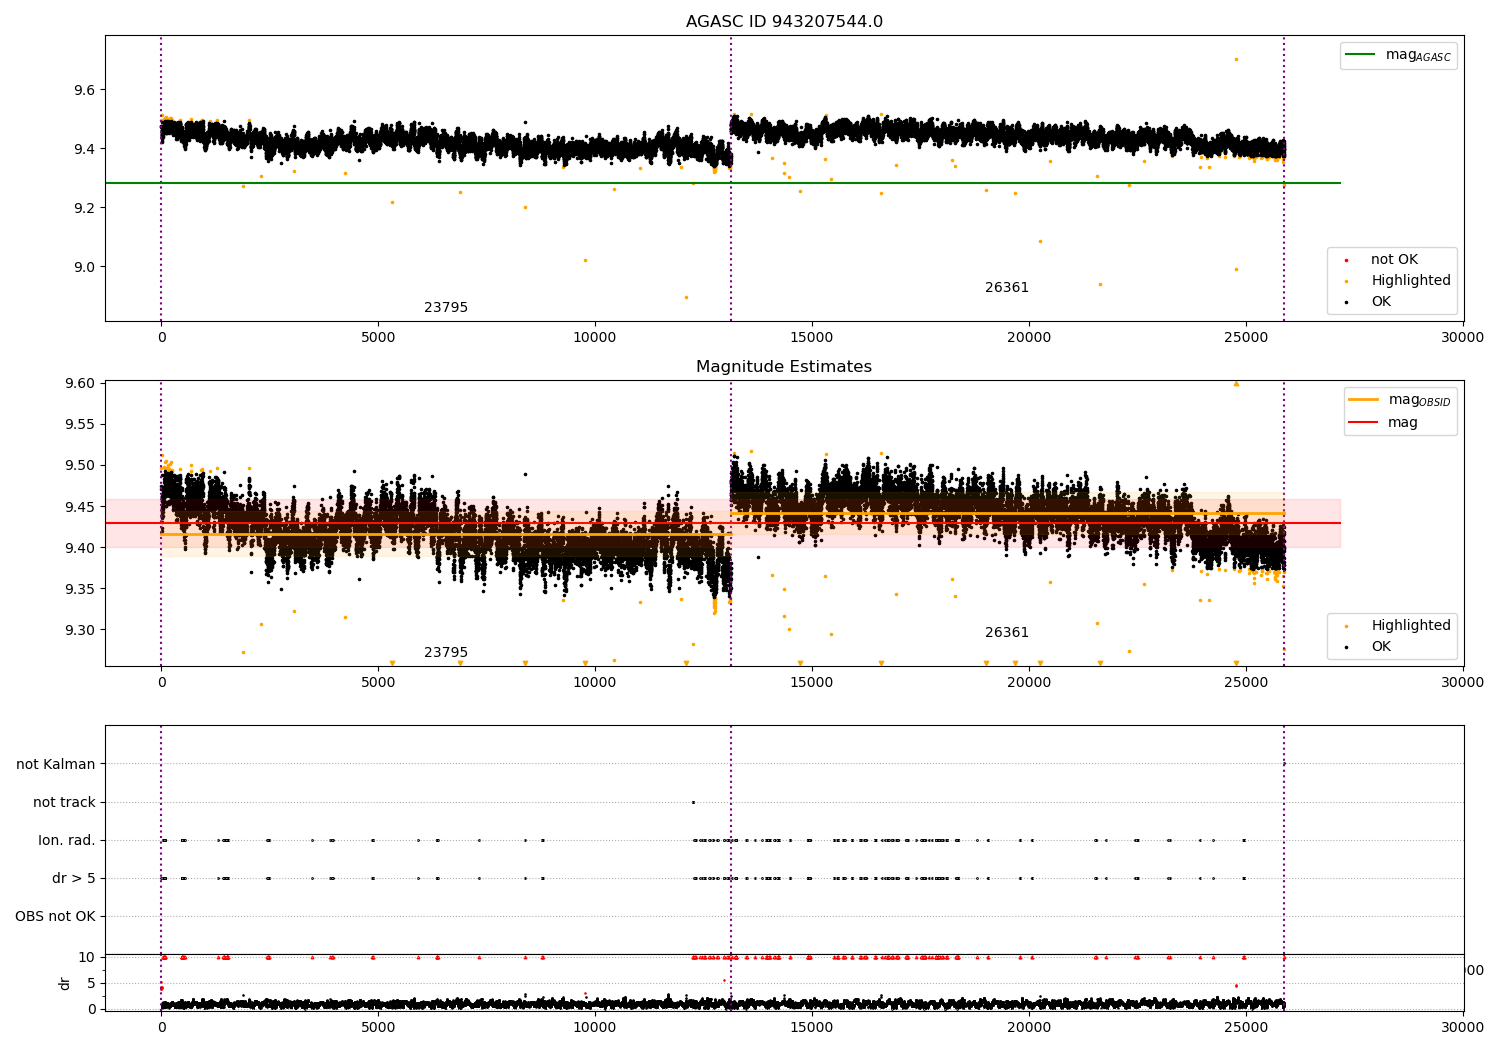Click the 9.35 tick label on middle plot
This screenshot has height=1050, width=1500.
(x=80, y=589)
